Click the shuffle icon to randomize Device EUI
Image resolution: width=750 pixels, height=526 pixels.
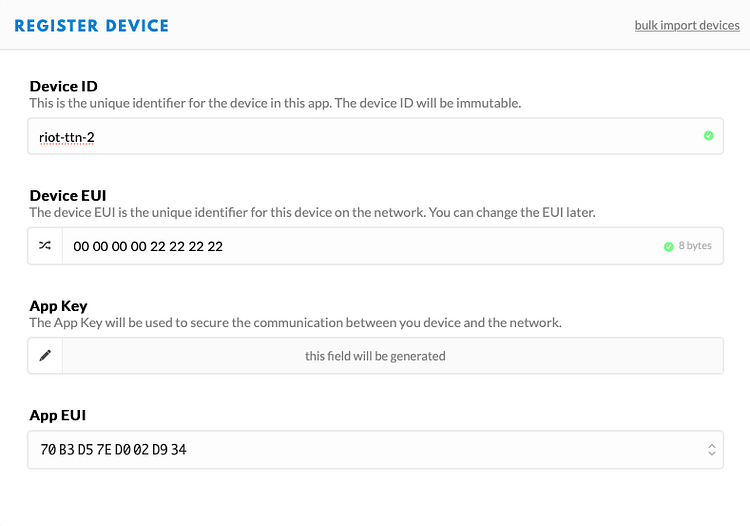click(x=45, y=246)
